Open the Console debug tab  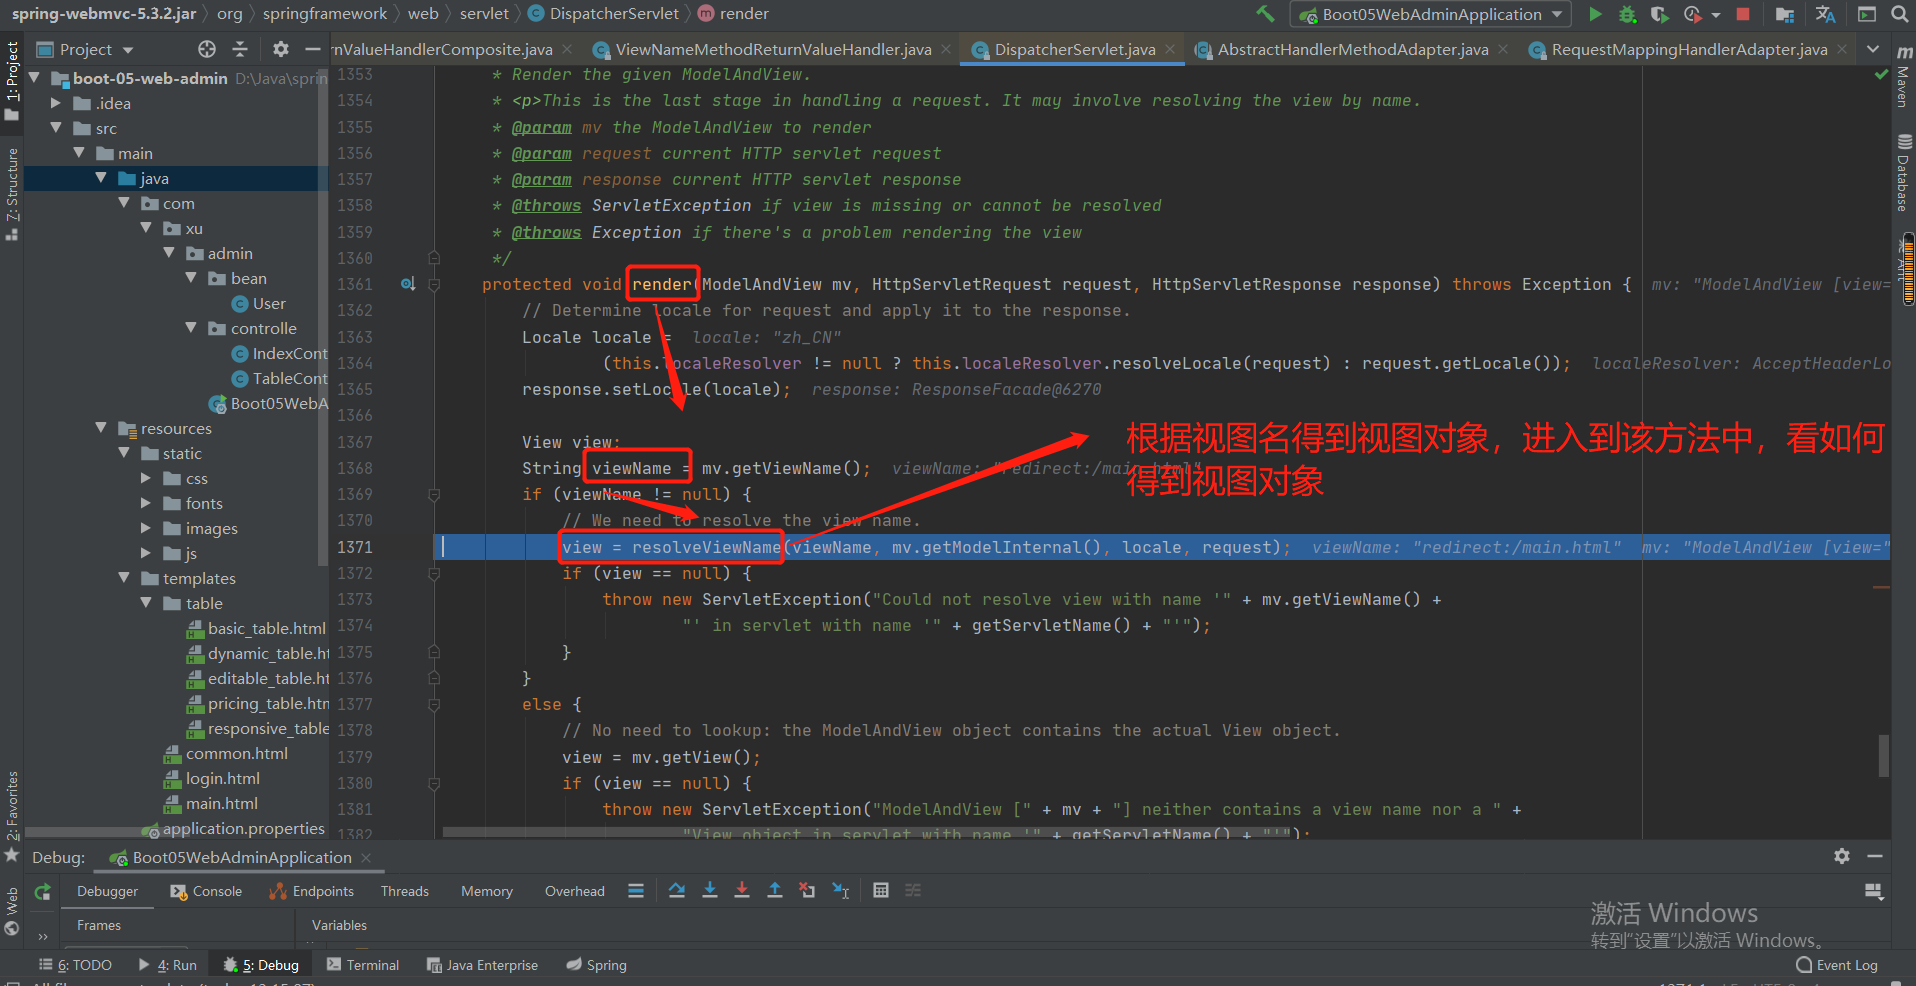[206, 891]
